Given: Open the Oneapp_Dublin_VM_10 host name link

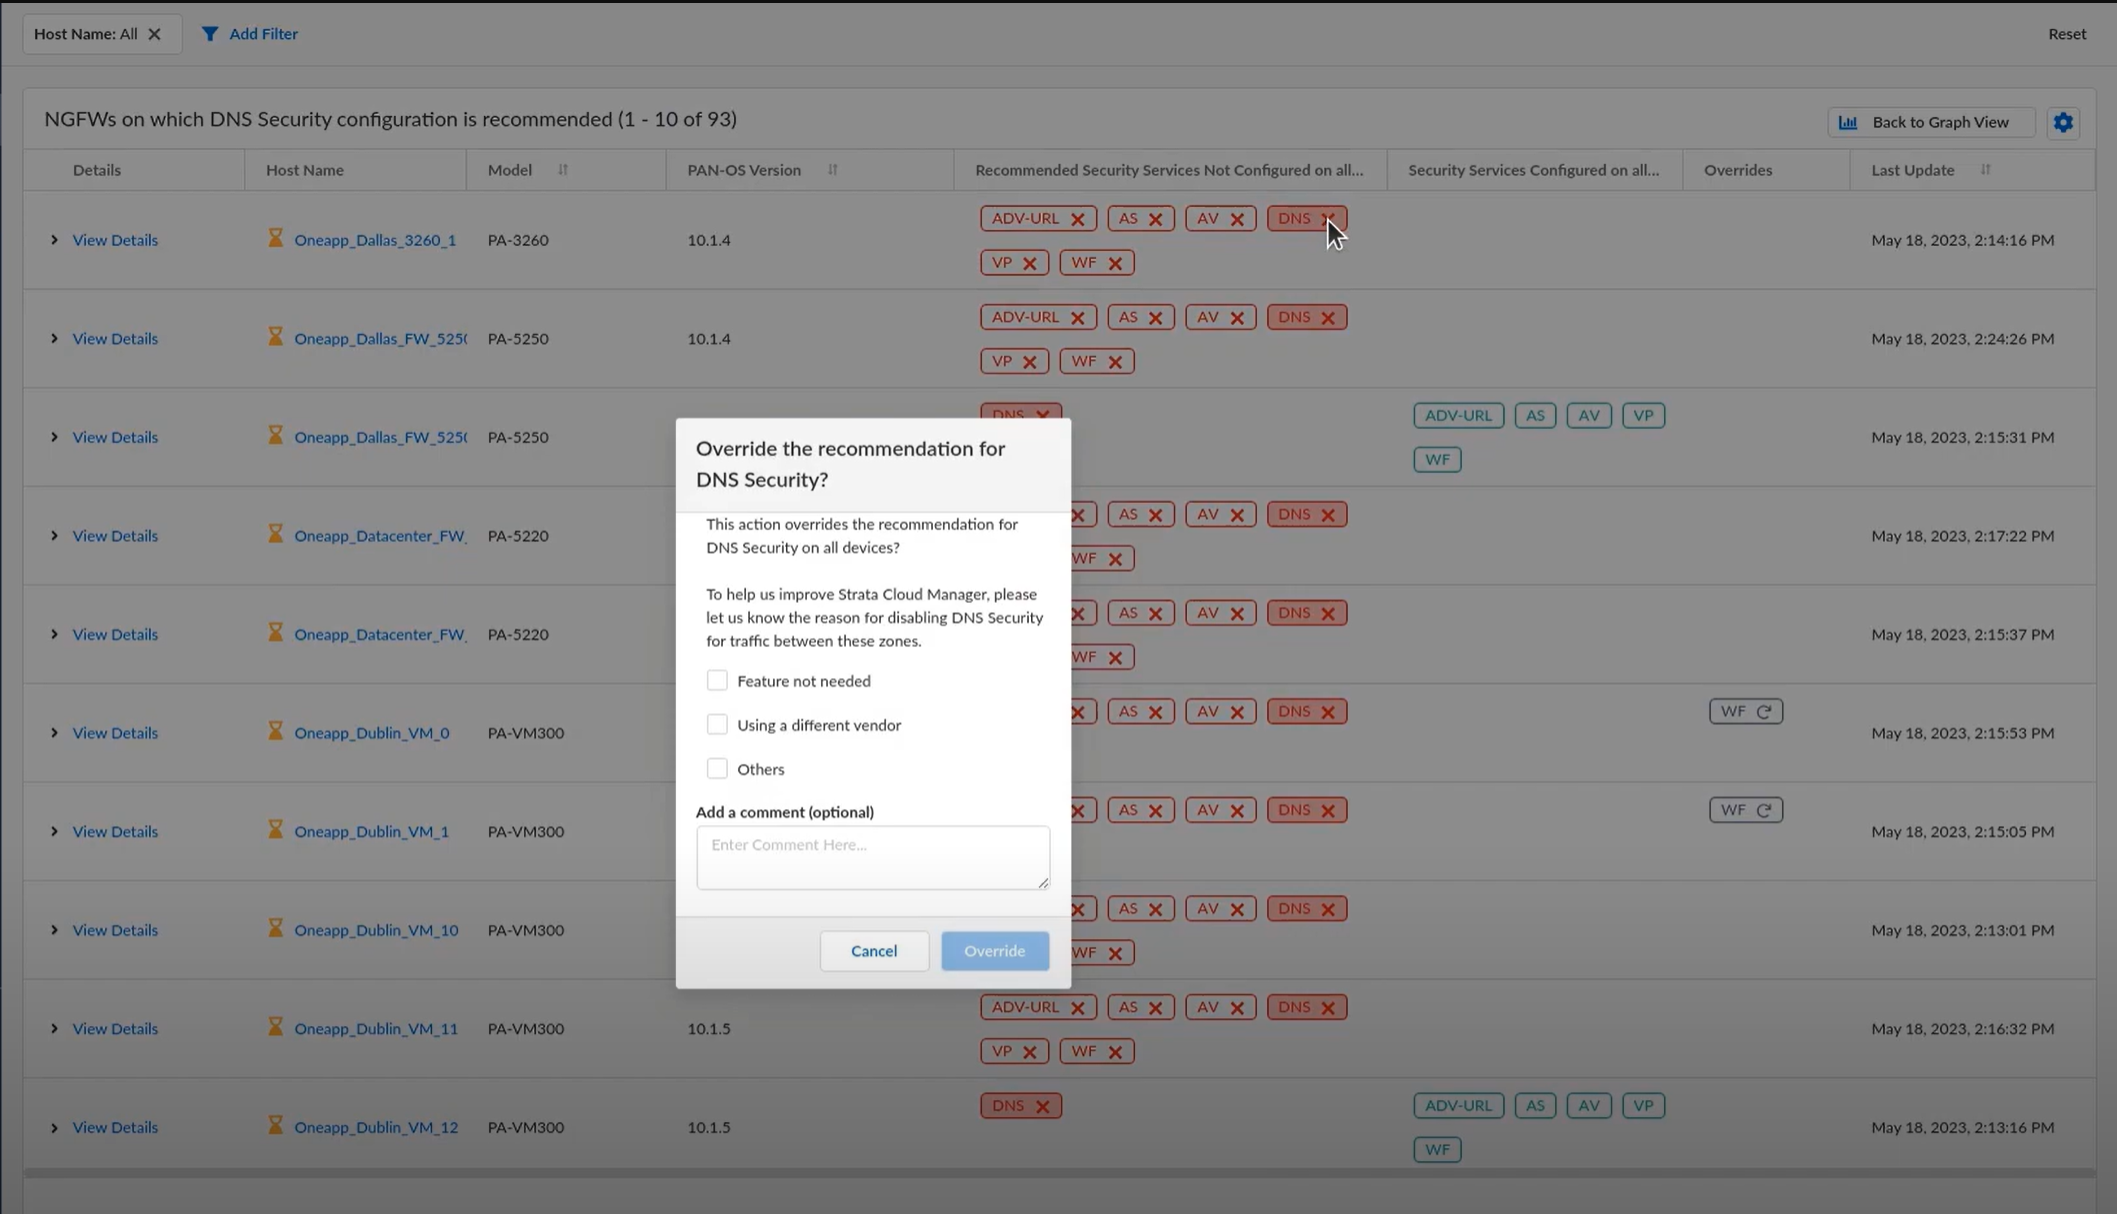Looking at the screenshot, I should 376,930.
